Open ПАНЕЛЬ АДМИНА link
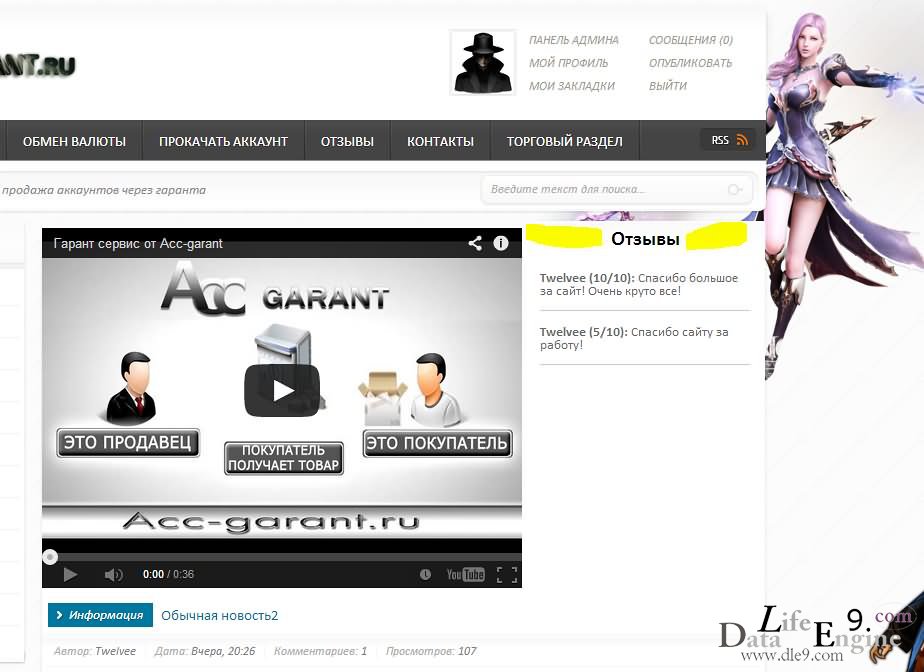The height and width of the screenshot is (672, 924). [x=574, y=40]
